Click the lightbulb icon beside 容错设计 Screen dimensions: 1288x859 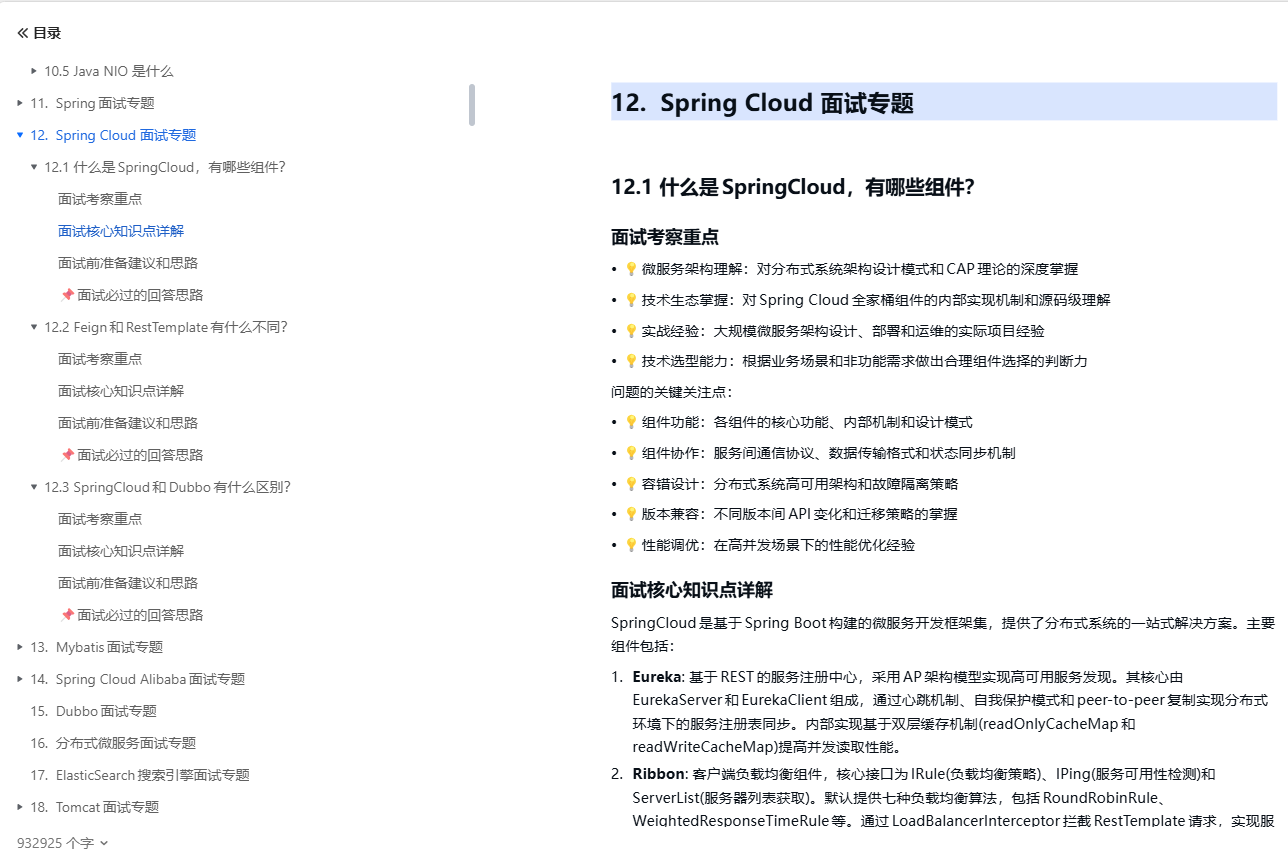coord(631,484)
